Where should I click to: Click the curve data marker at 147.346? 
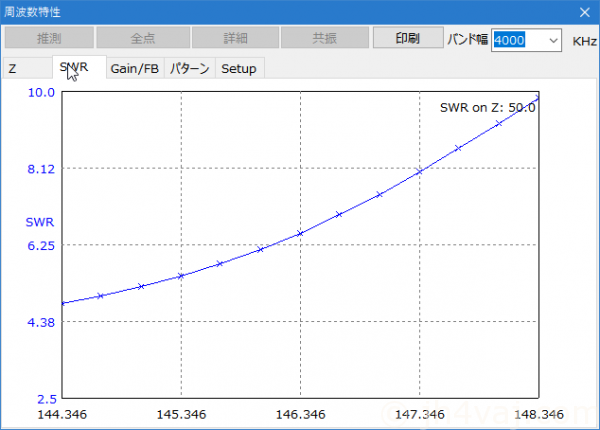tap(419, 172)
